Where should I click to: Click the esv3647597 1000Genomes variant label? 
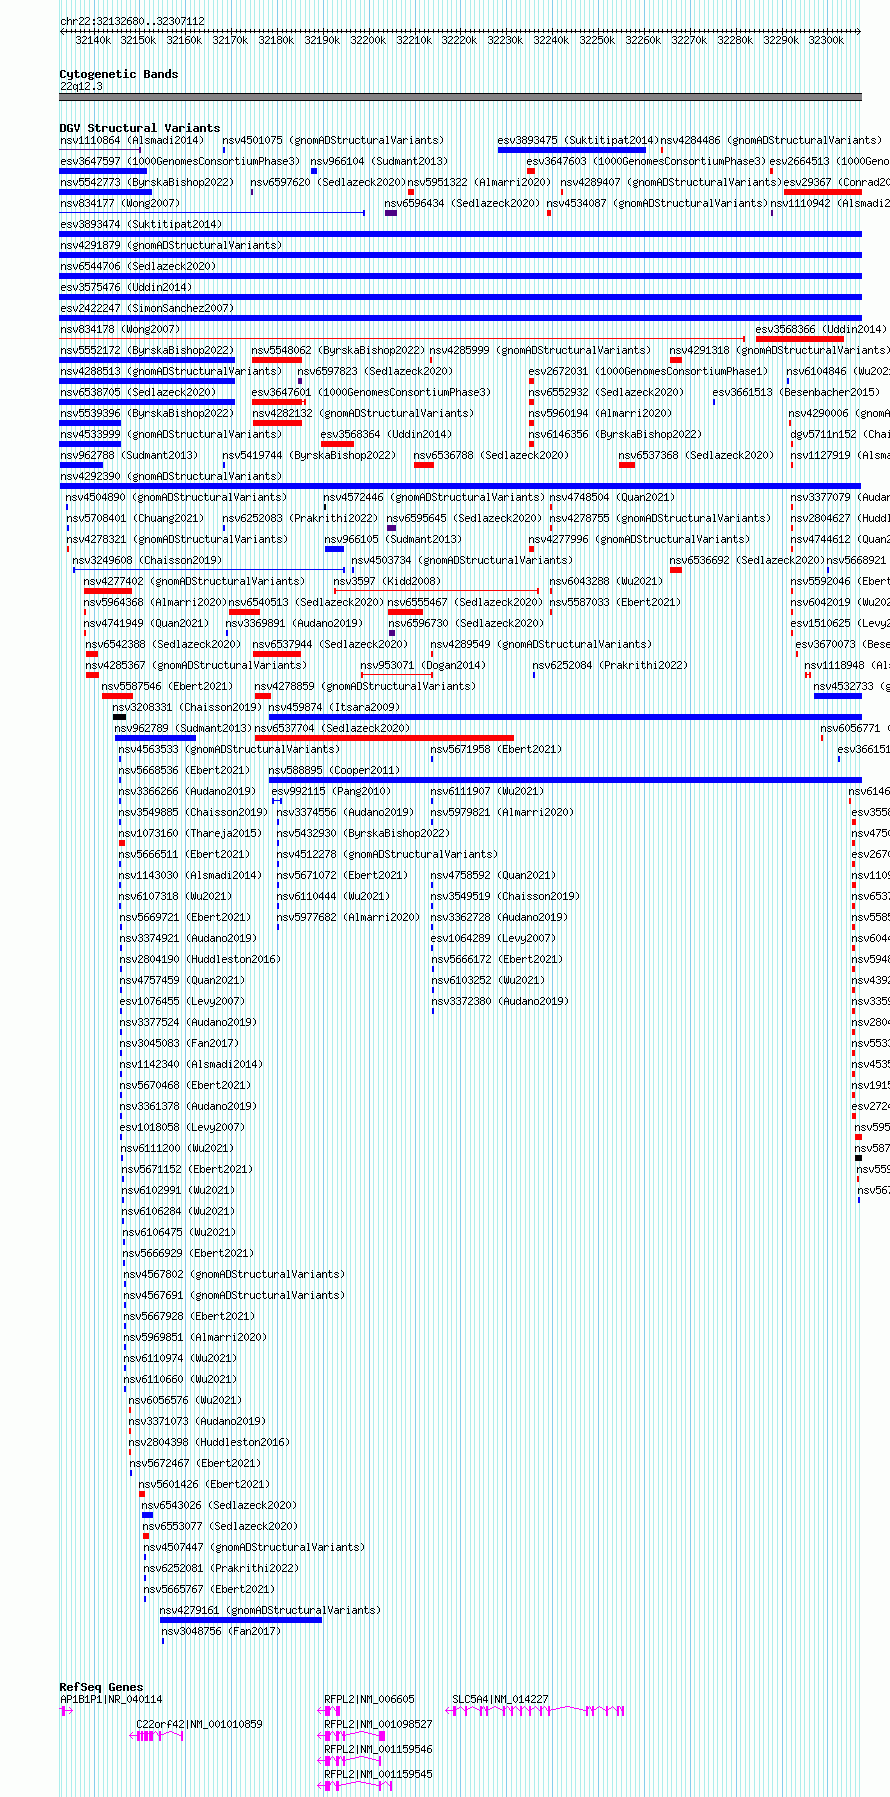[x=180, y=162]
